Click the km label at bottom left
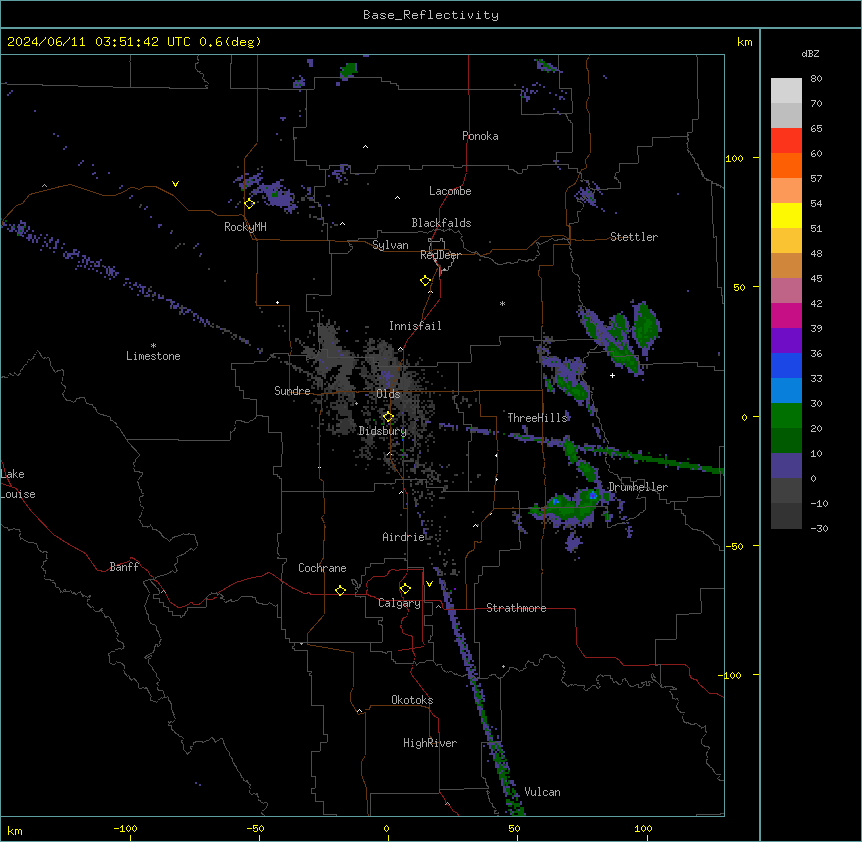 (x=15, y=831)
